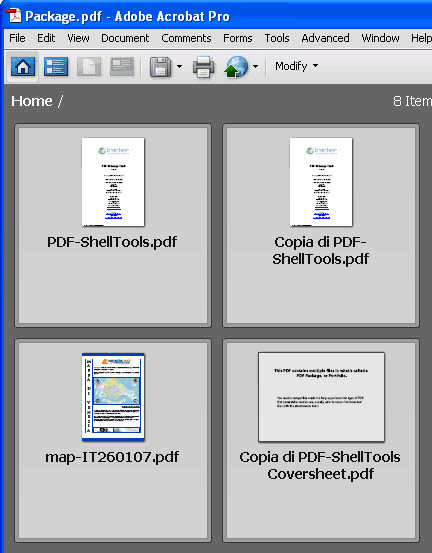
Task: Open the Tools menu
Action: 277,38
